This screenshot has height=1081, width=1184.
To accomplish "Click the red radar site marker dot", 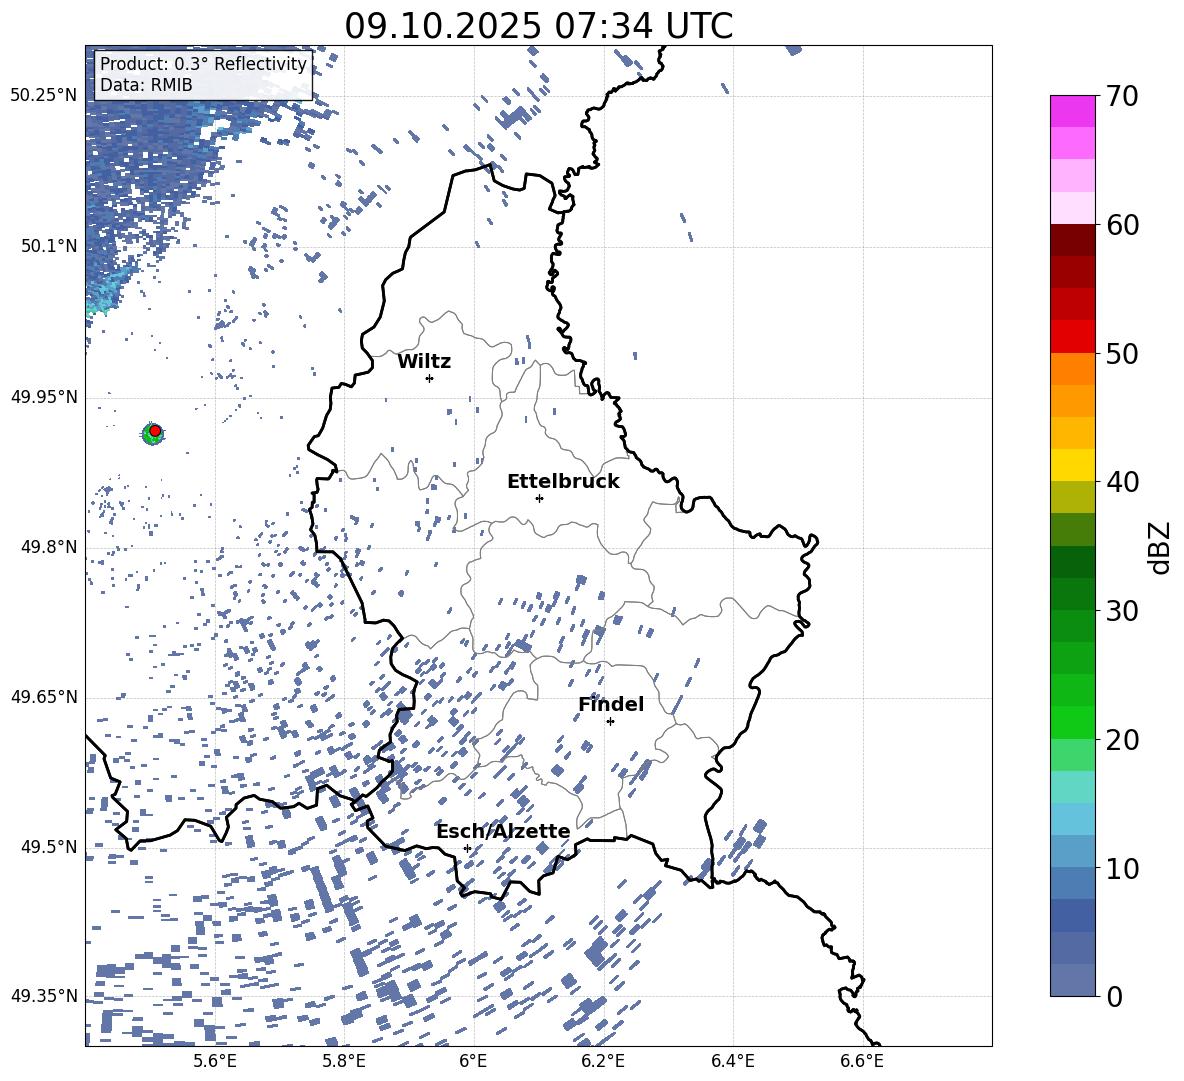I will pos(155,430).
